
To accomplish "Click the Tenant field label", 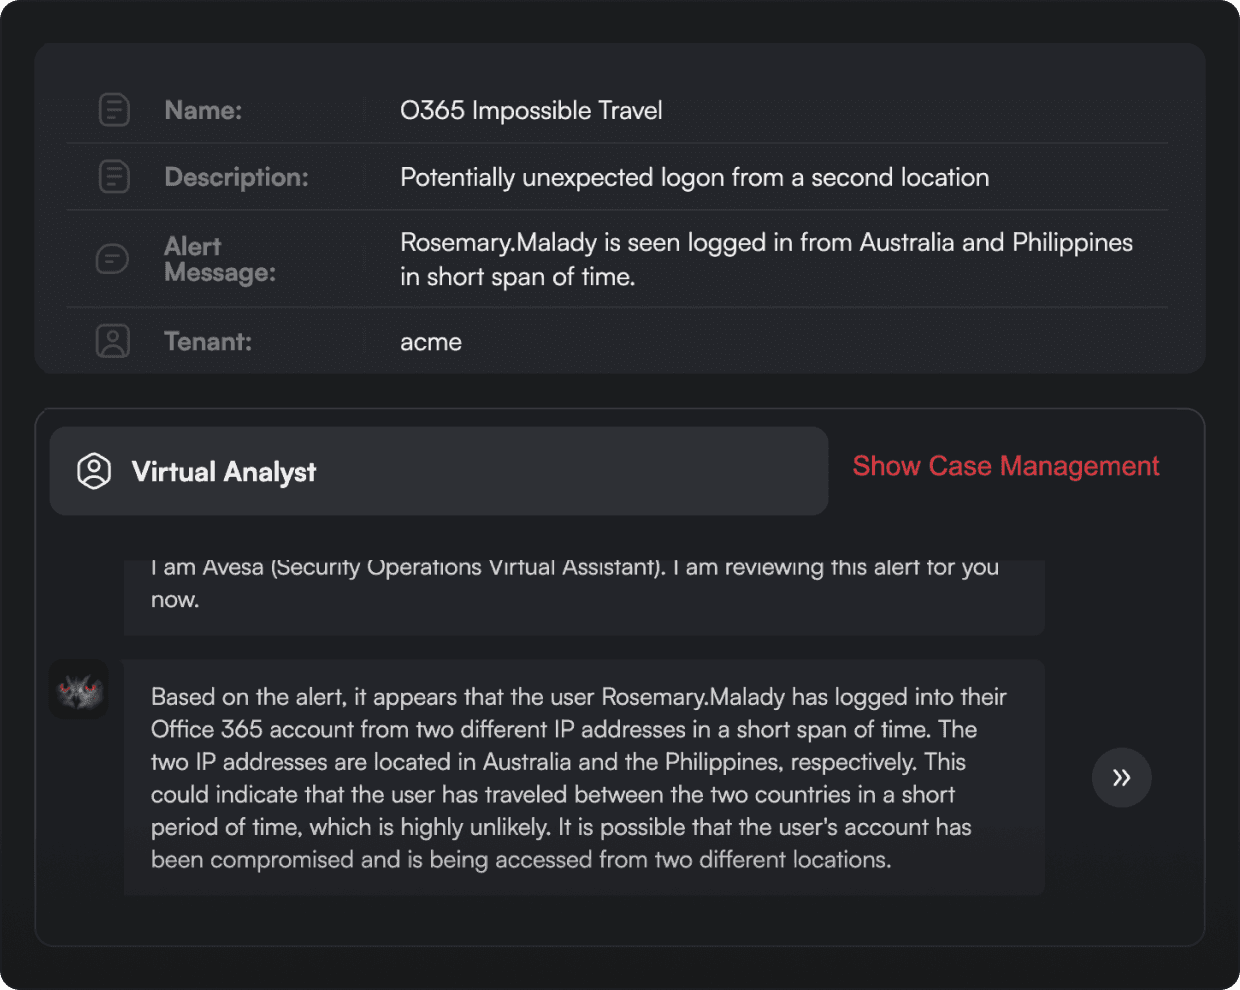I will [208, 342].
